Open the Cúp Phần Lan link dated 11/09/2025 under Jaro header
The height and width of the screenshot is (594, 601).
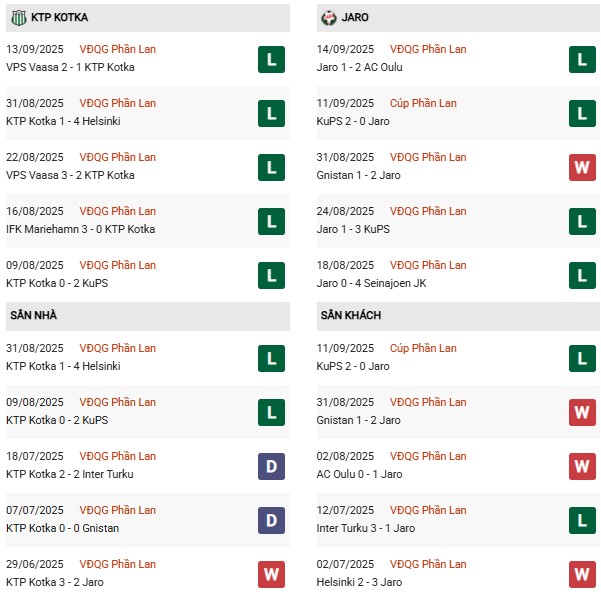[x=423, y=103]
